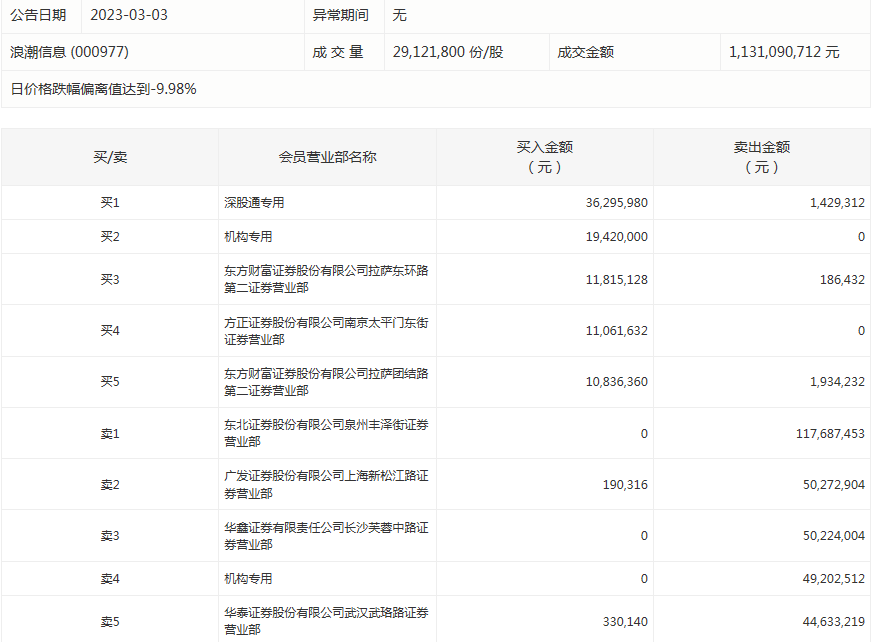Click the 公告日期 label

pyautogui.click(x=38, y=15)
